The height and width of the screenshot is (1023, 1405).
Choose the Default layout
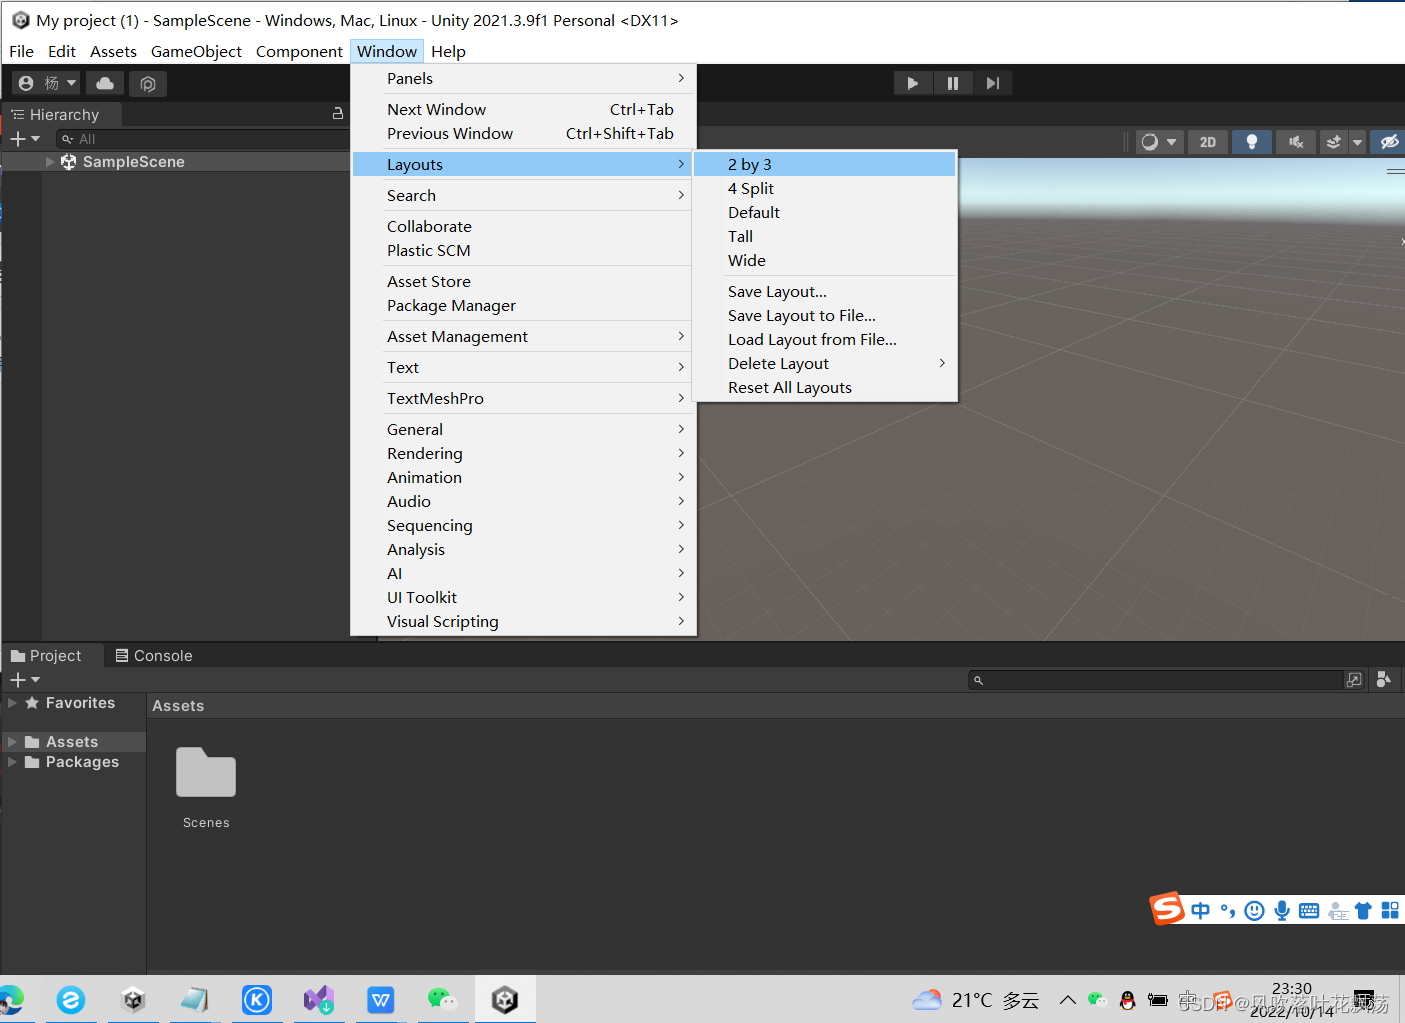coord(825,212)
